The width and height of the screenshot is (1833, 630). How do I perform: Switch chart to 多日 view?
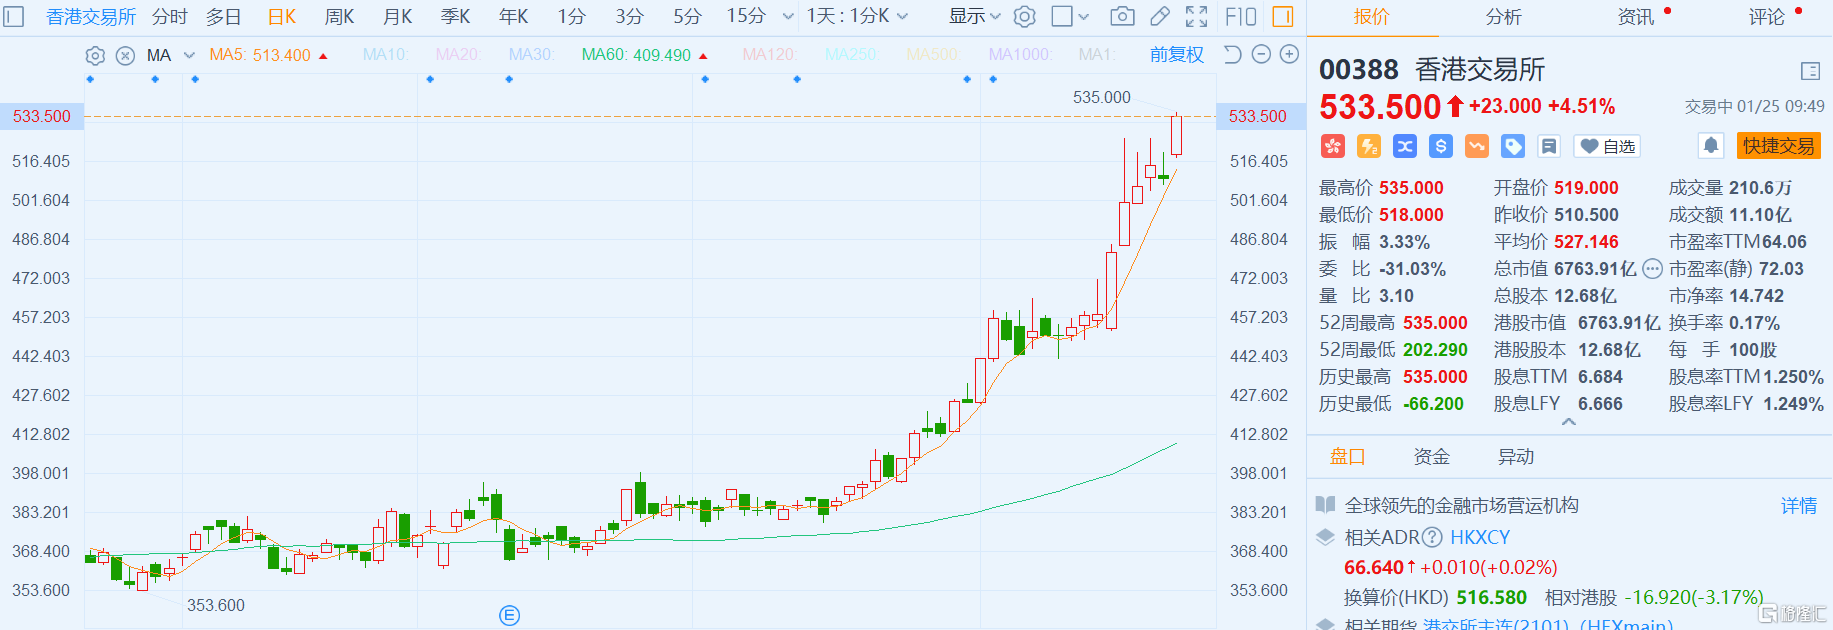pyautogui.click(x=223, y=17)
